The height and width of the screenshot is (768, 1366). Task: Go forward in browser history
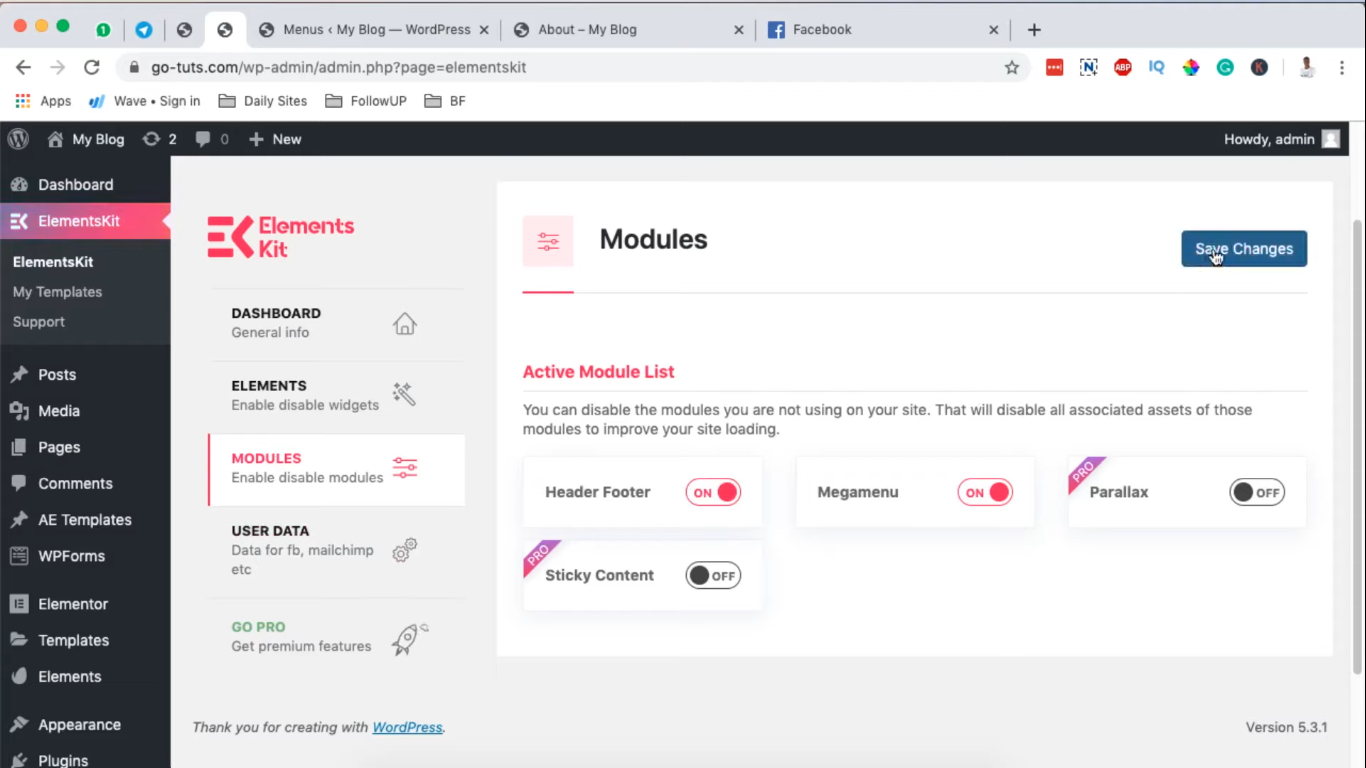(x=58, y=67)
